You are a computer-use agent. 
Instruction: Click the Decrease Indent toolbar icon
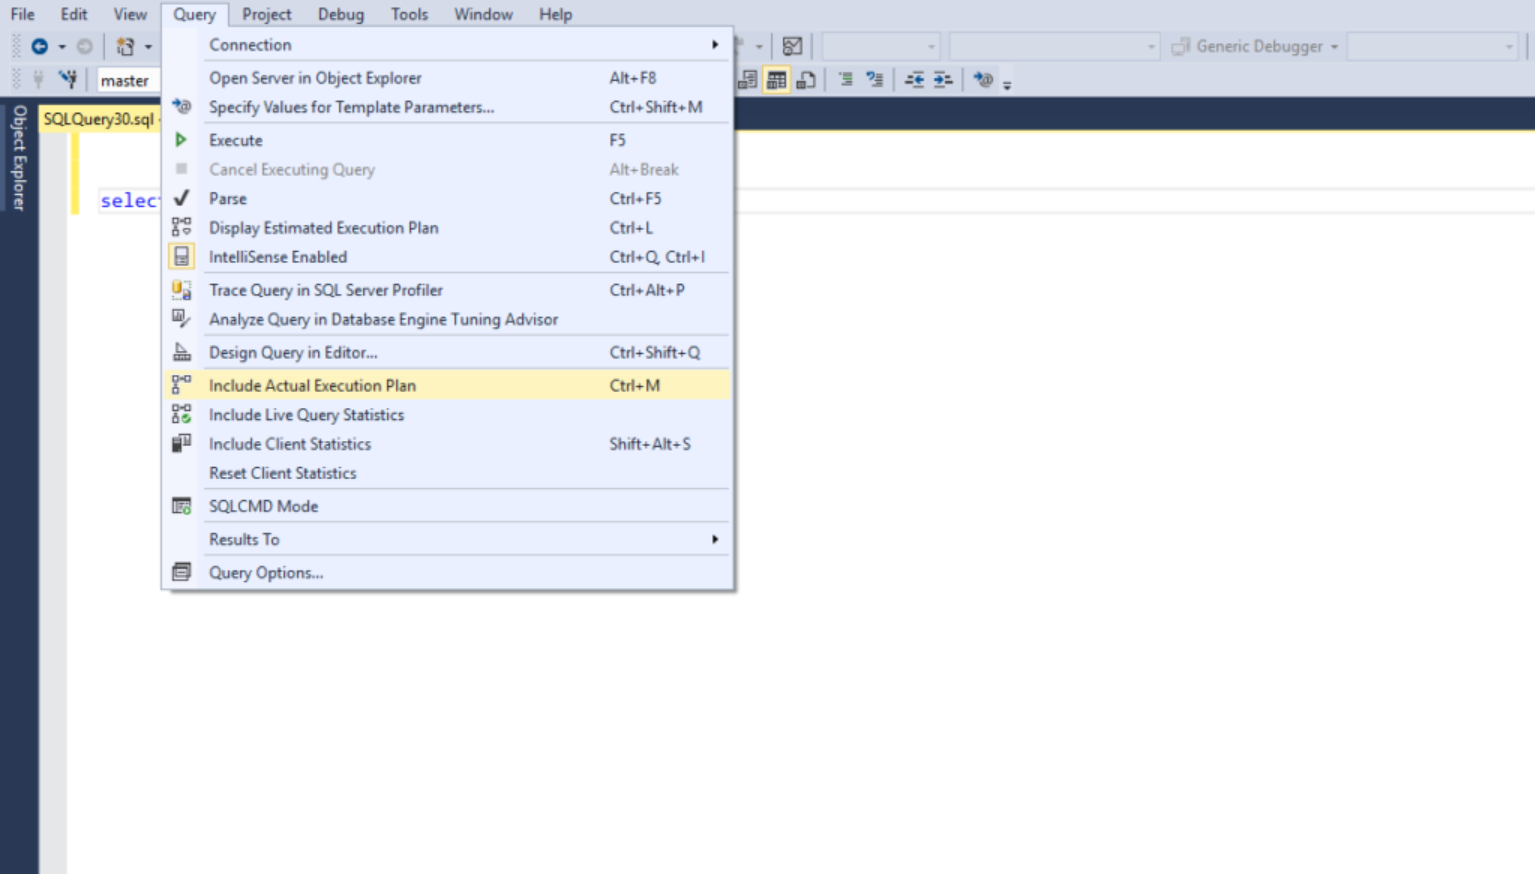point(914,79)
